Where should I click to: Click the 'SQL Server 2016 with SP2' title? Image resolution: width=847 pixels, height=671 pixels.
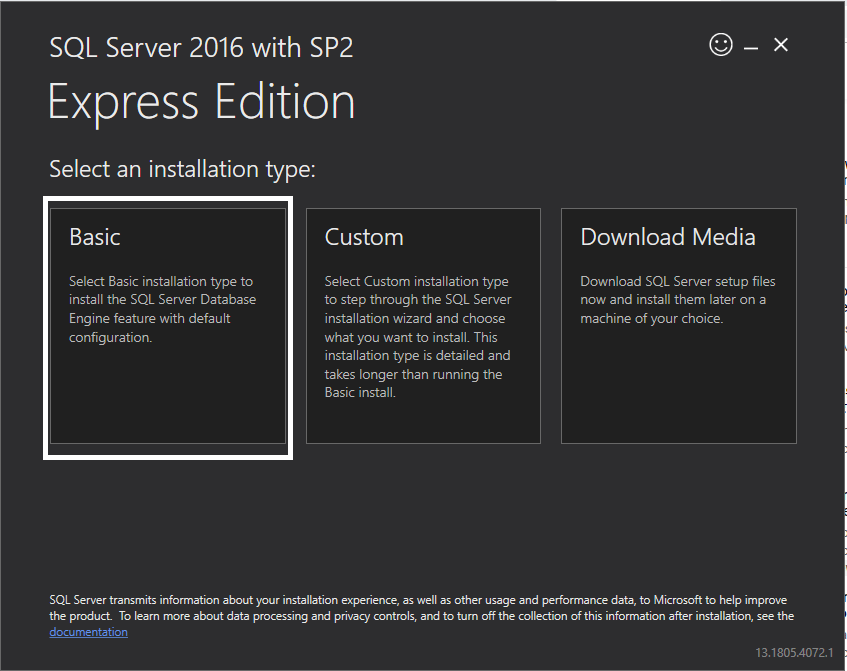[201, 48]
